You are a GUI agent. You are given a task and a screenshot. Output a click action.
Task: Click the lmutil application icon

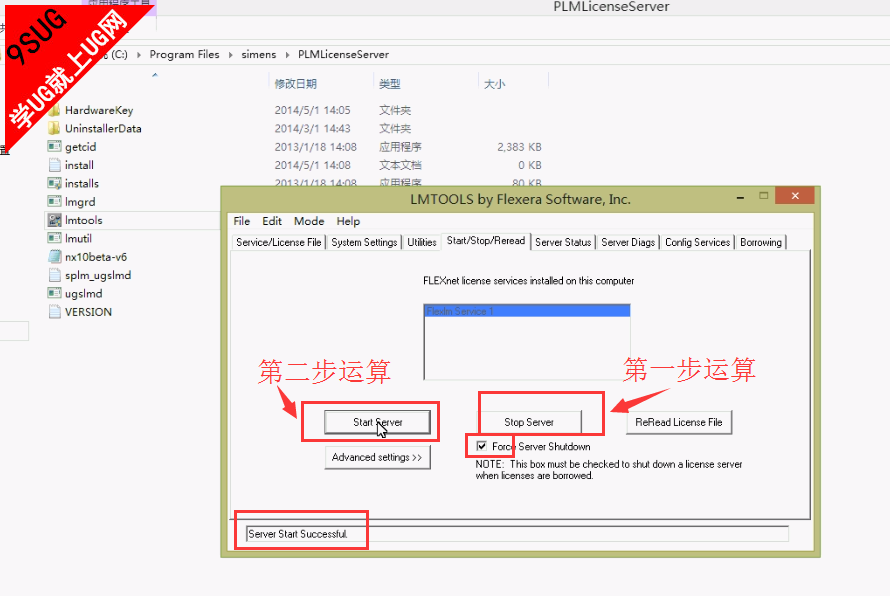[x=54, y=238]
